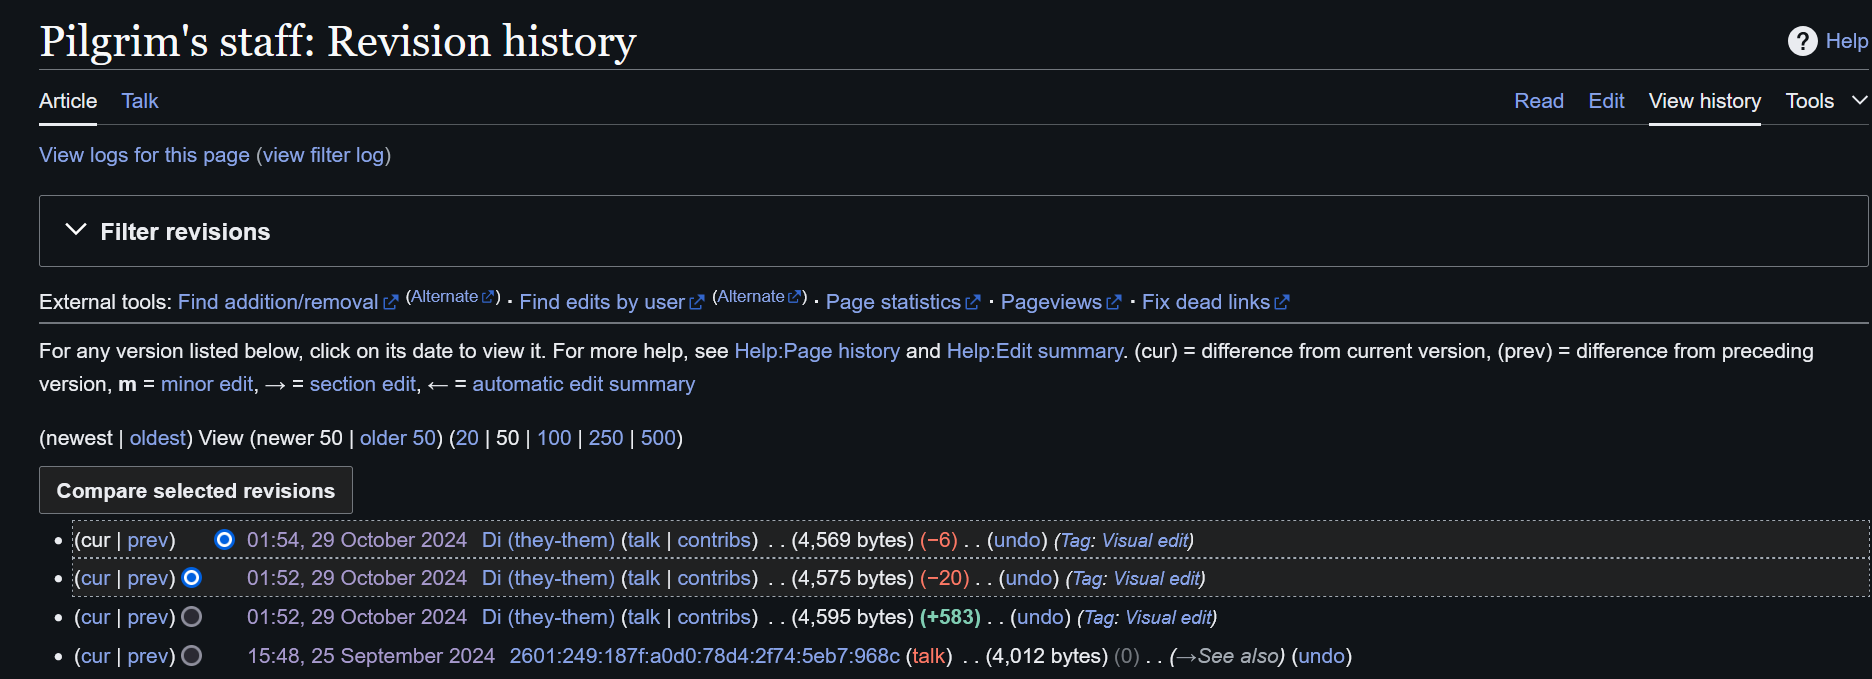Open the 15:48, 25 September 2024 revision

(371, 656)
